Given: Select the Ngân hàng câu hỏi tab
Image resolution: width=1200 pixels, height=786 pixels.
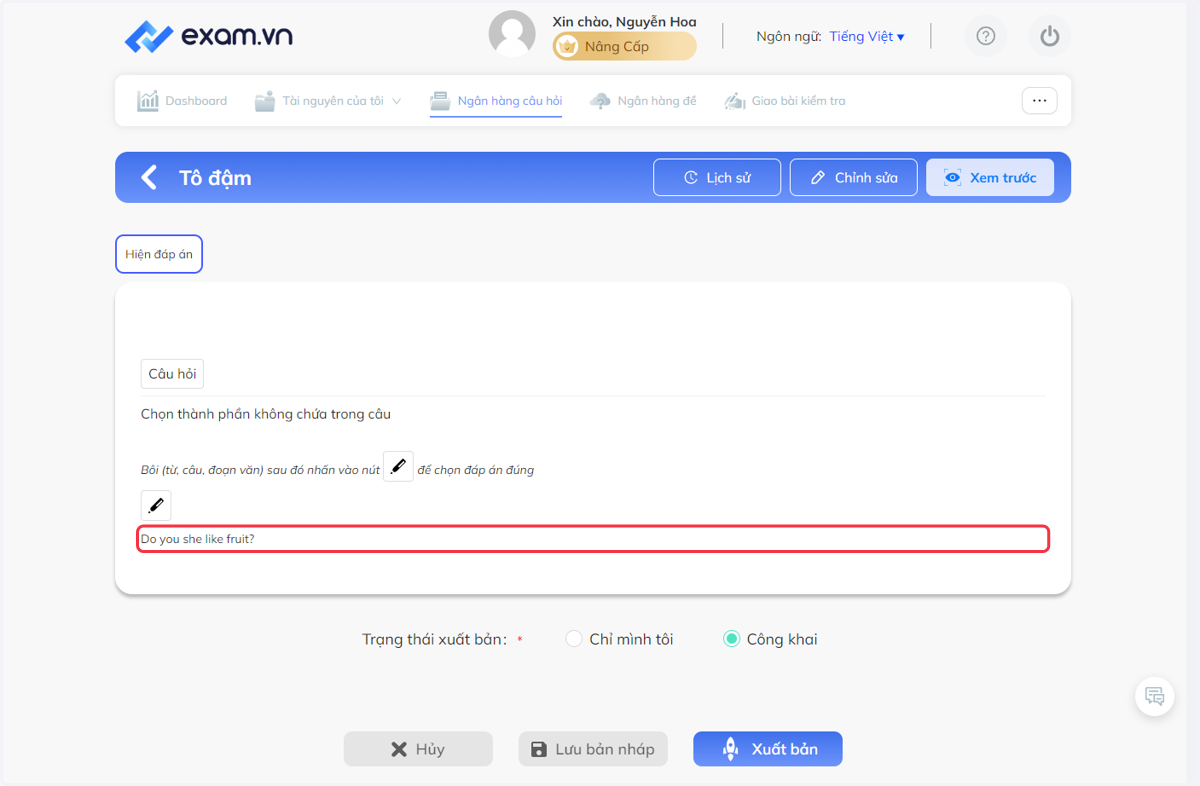Looking at the screenshot, I should pyautogui.click(x=496, y=101).
